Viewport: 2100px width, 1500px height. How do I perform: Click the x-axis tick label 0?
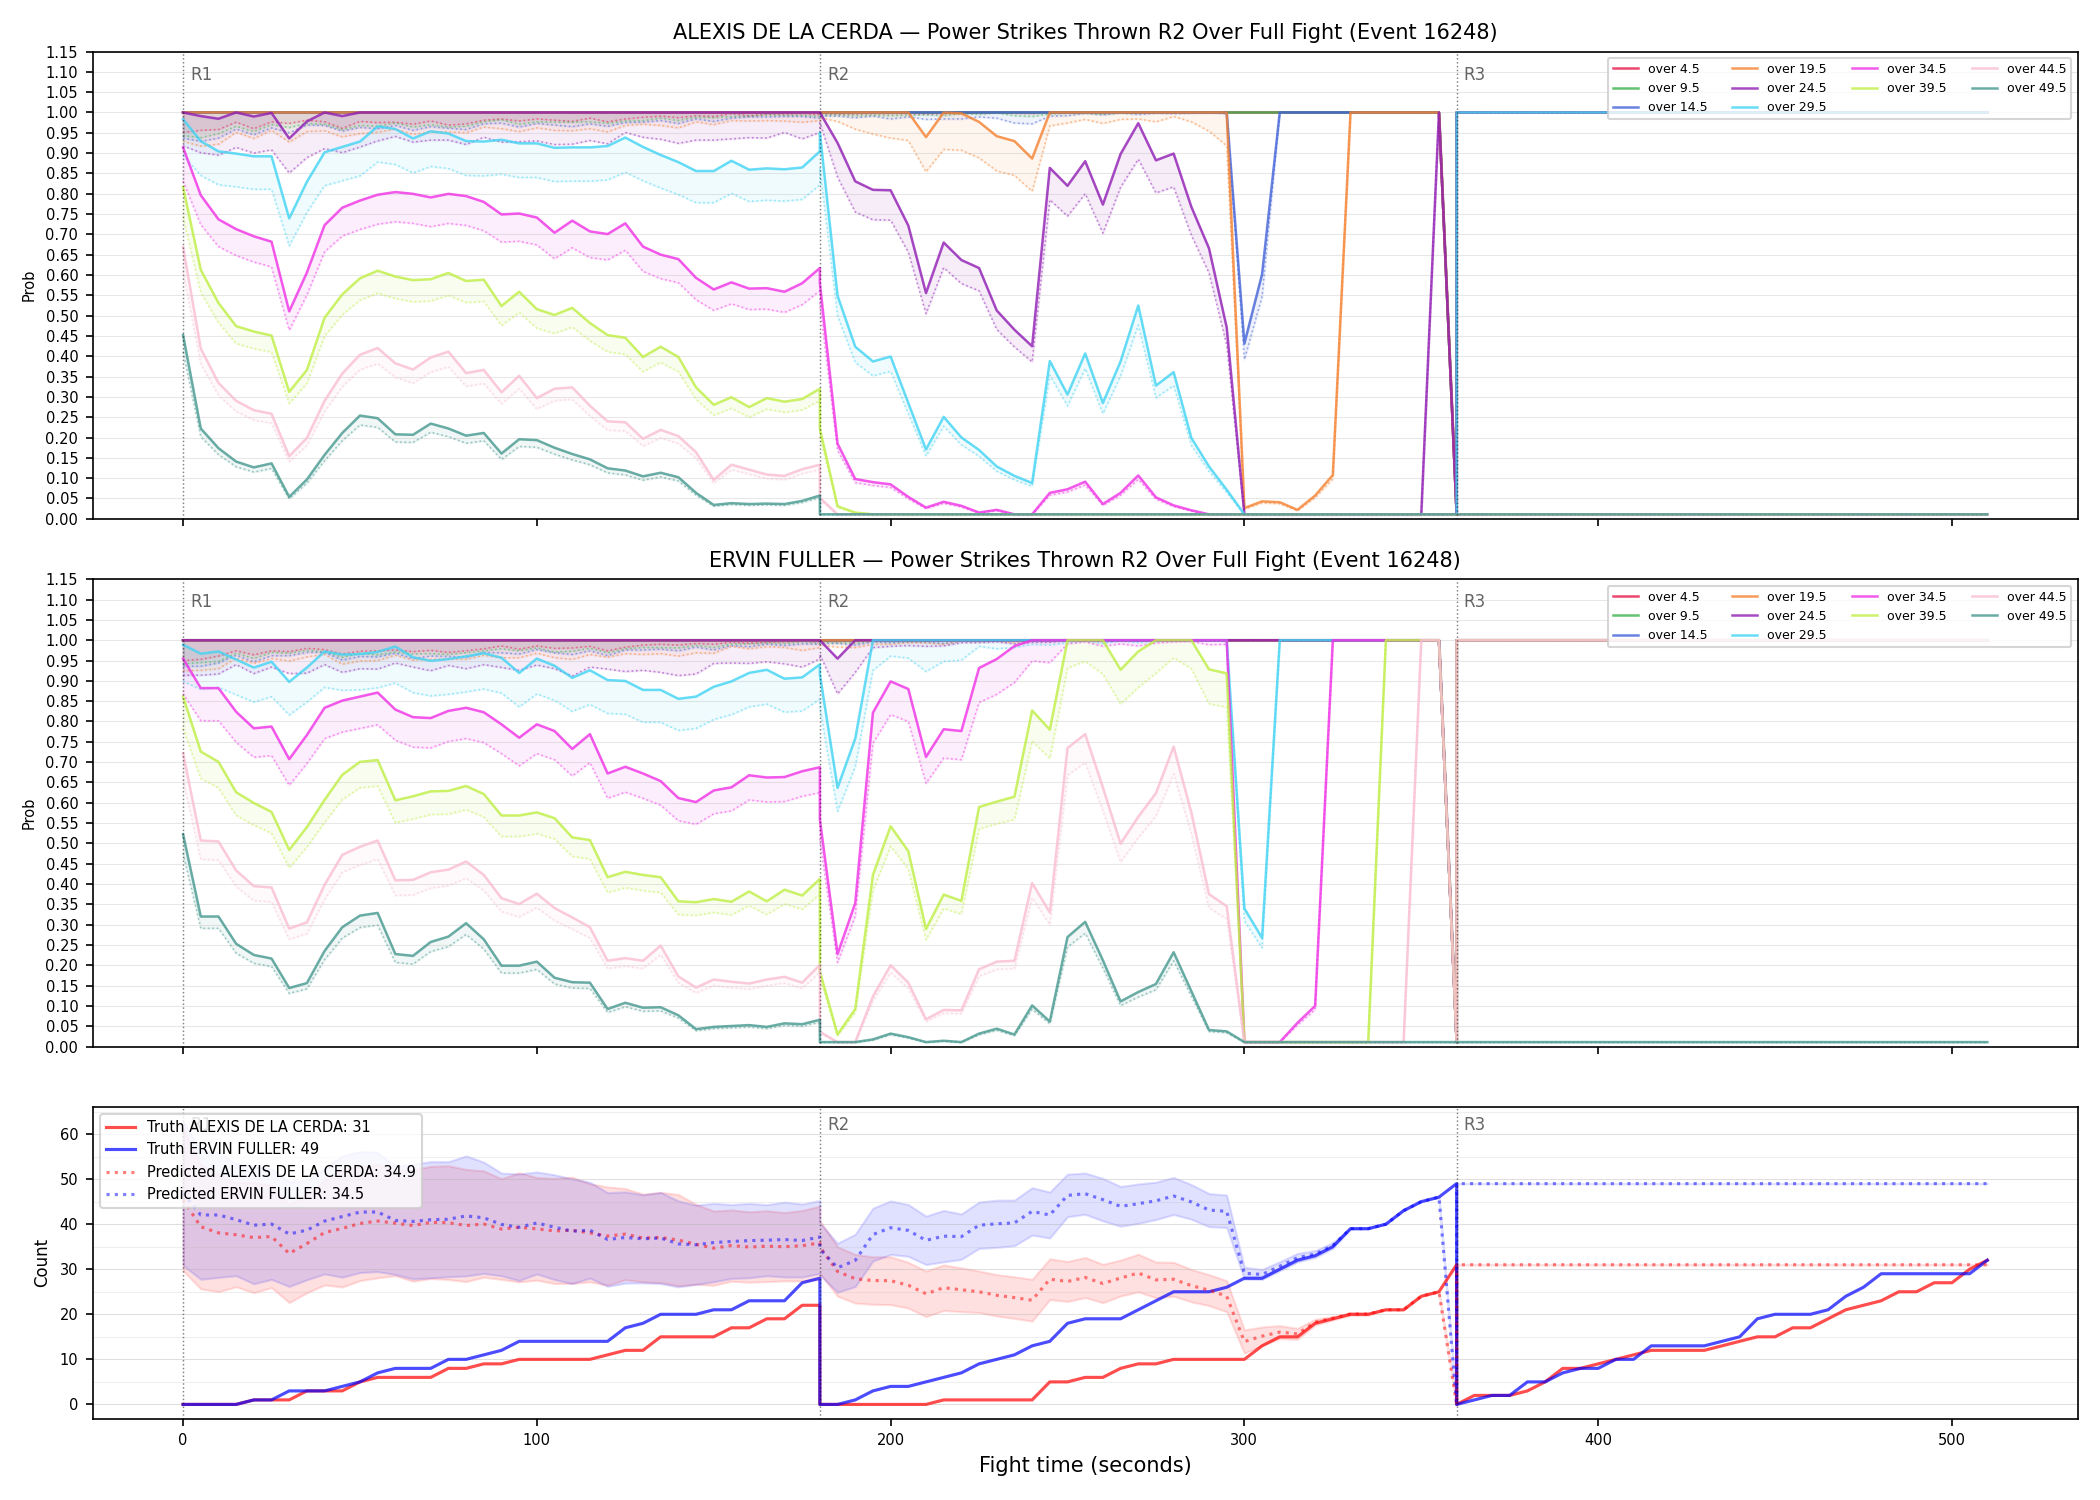[x=183, y=1440]
